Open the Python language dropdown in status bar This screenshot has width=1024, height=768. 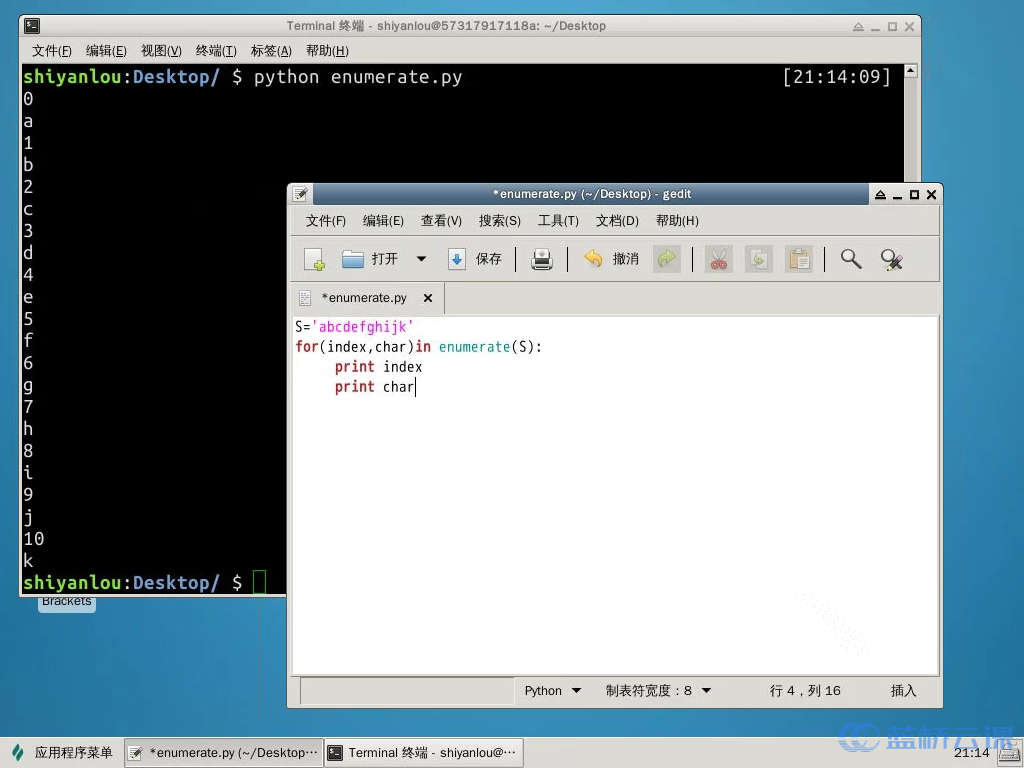click(x=552, y=691)
